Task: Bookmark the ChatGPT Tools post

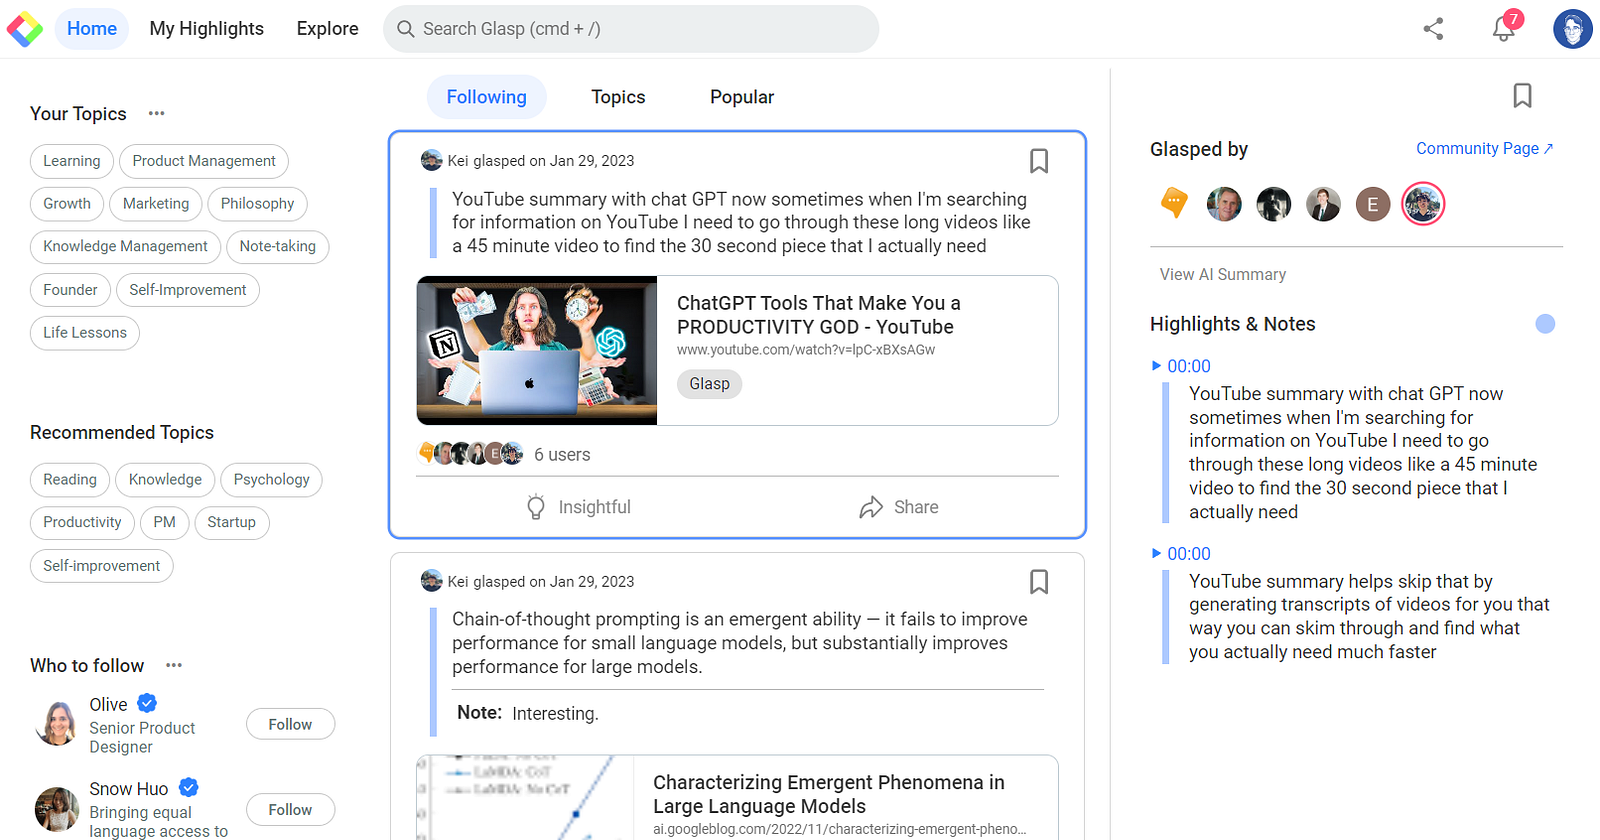Action: (1039, 161)
